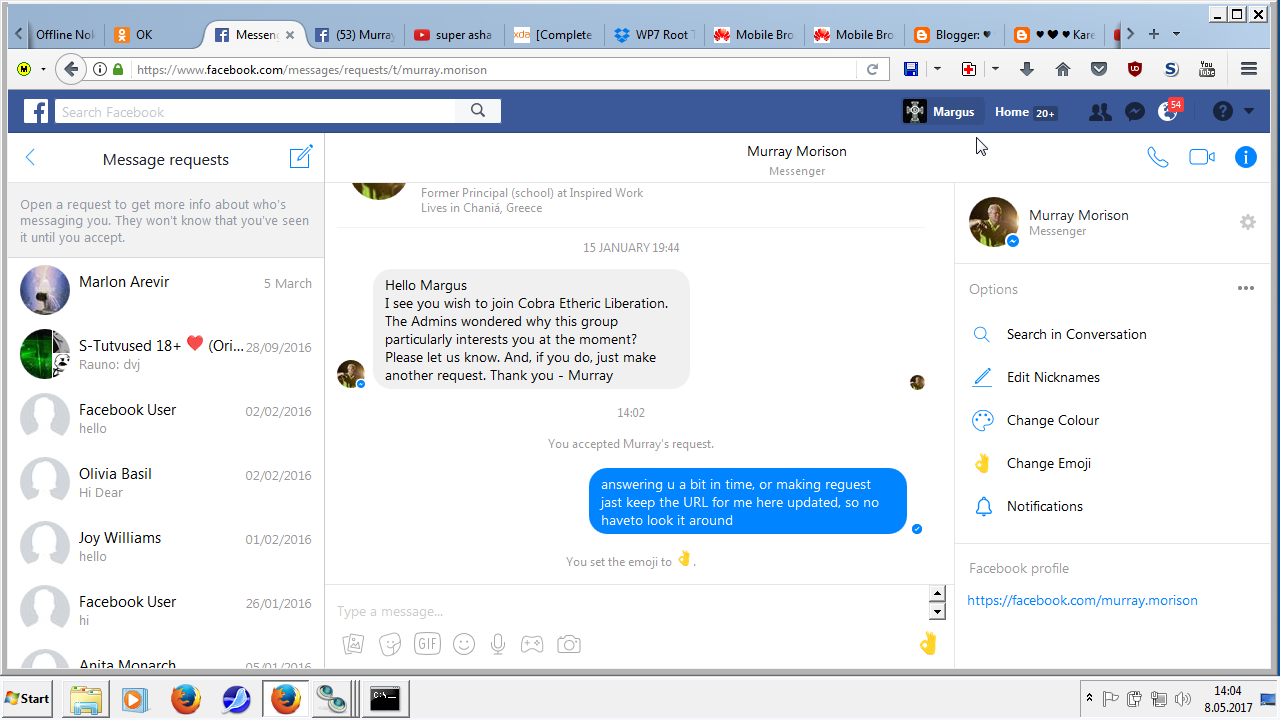
Task: Open the emoji picker
Action: [x=464, y=644]
